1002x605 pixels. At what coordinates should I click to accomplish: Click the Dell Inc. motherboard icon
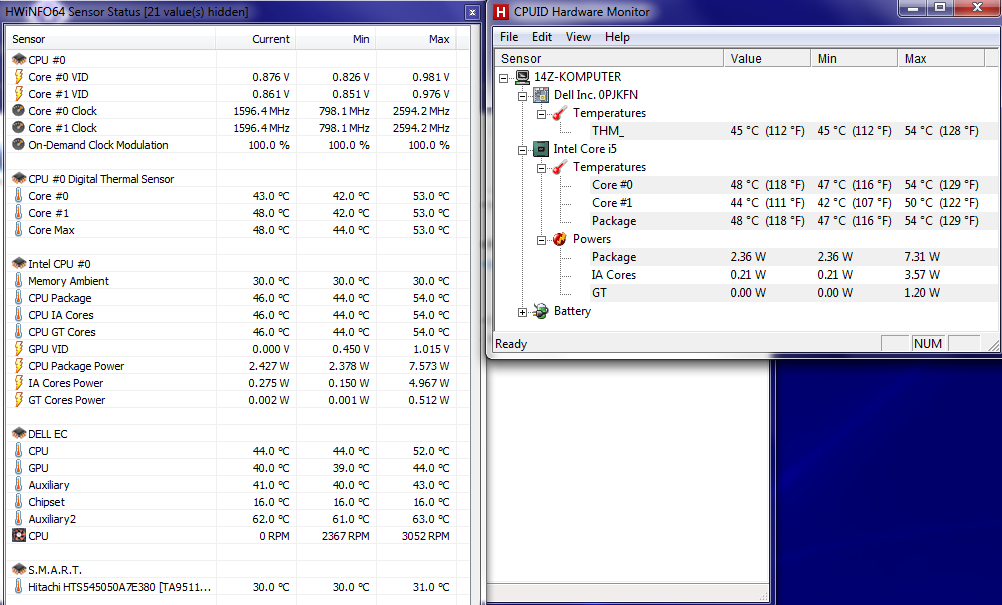pos(541,95)
